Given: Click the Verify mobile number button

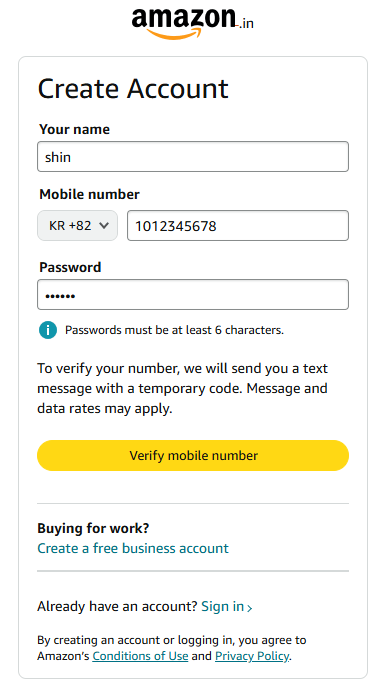Looking at the screenshot, I should [x=193, y=455].
